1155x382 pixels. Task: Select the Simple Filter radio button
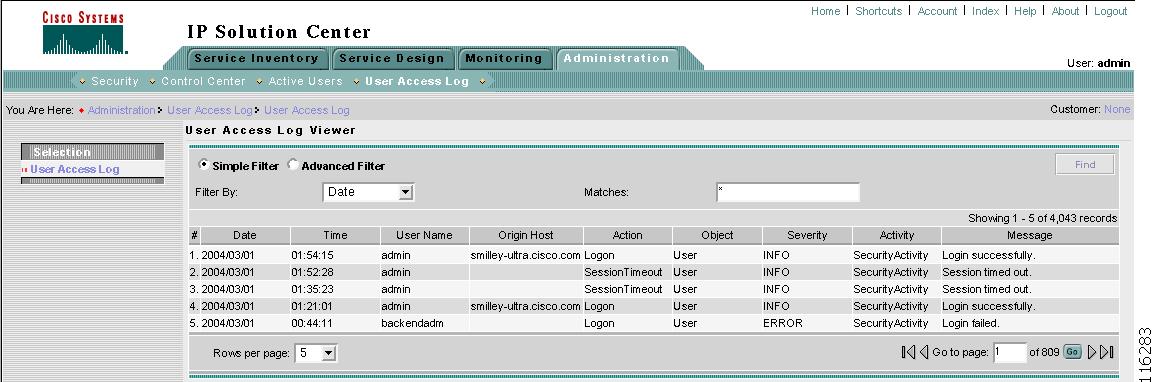203,165
